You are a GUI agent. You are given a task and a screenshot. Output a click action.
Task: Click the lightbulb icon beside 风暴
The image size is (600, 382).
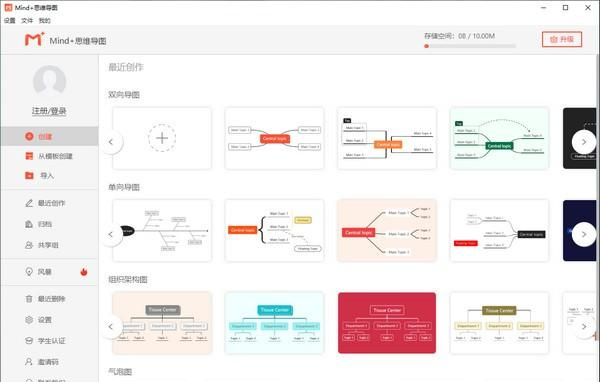click(29, 272)
